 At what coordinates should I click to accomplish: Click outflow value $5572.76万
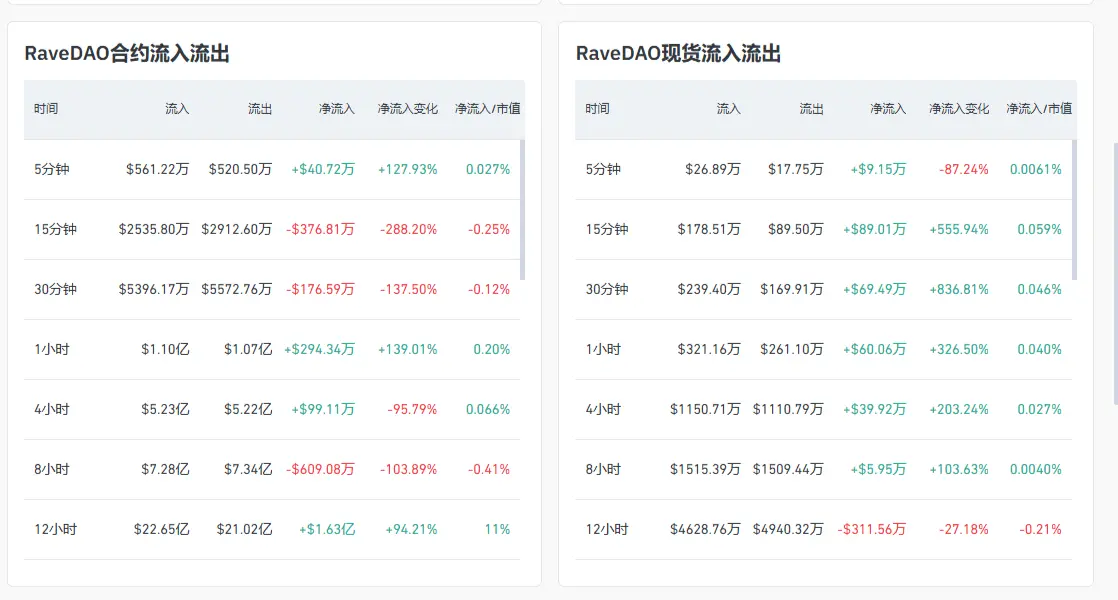pos(237,289)
